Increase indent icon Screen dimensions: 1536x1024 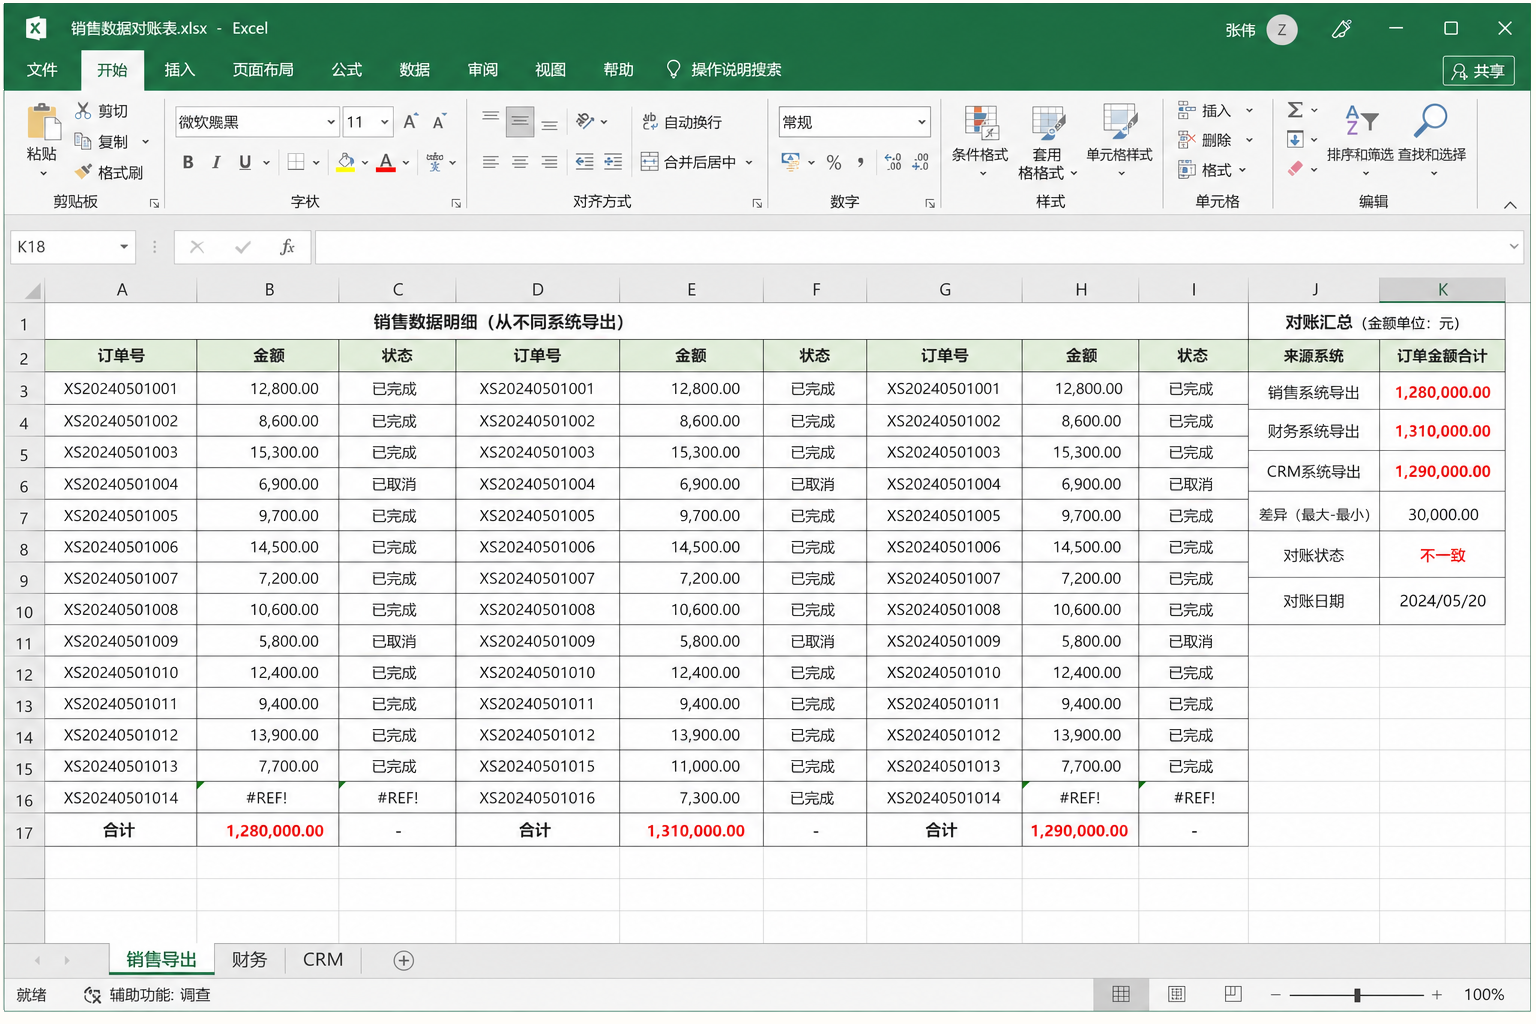click(613, 162)
